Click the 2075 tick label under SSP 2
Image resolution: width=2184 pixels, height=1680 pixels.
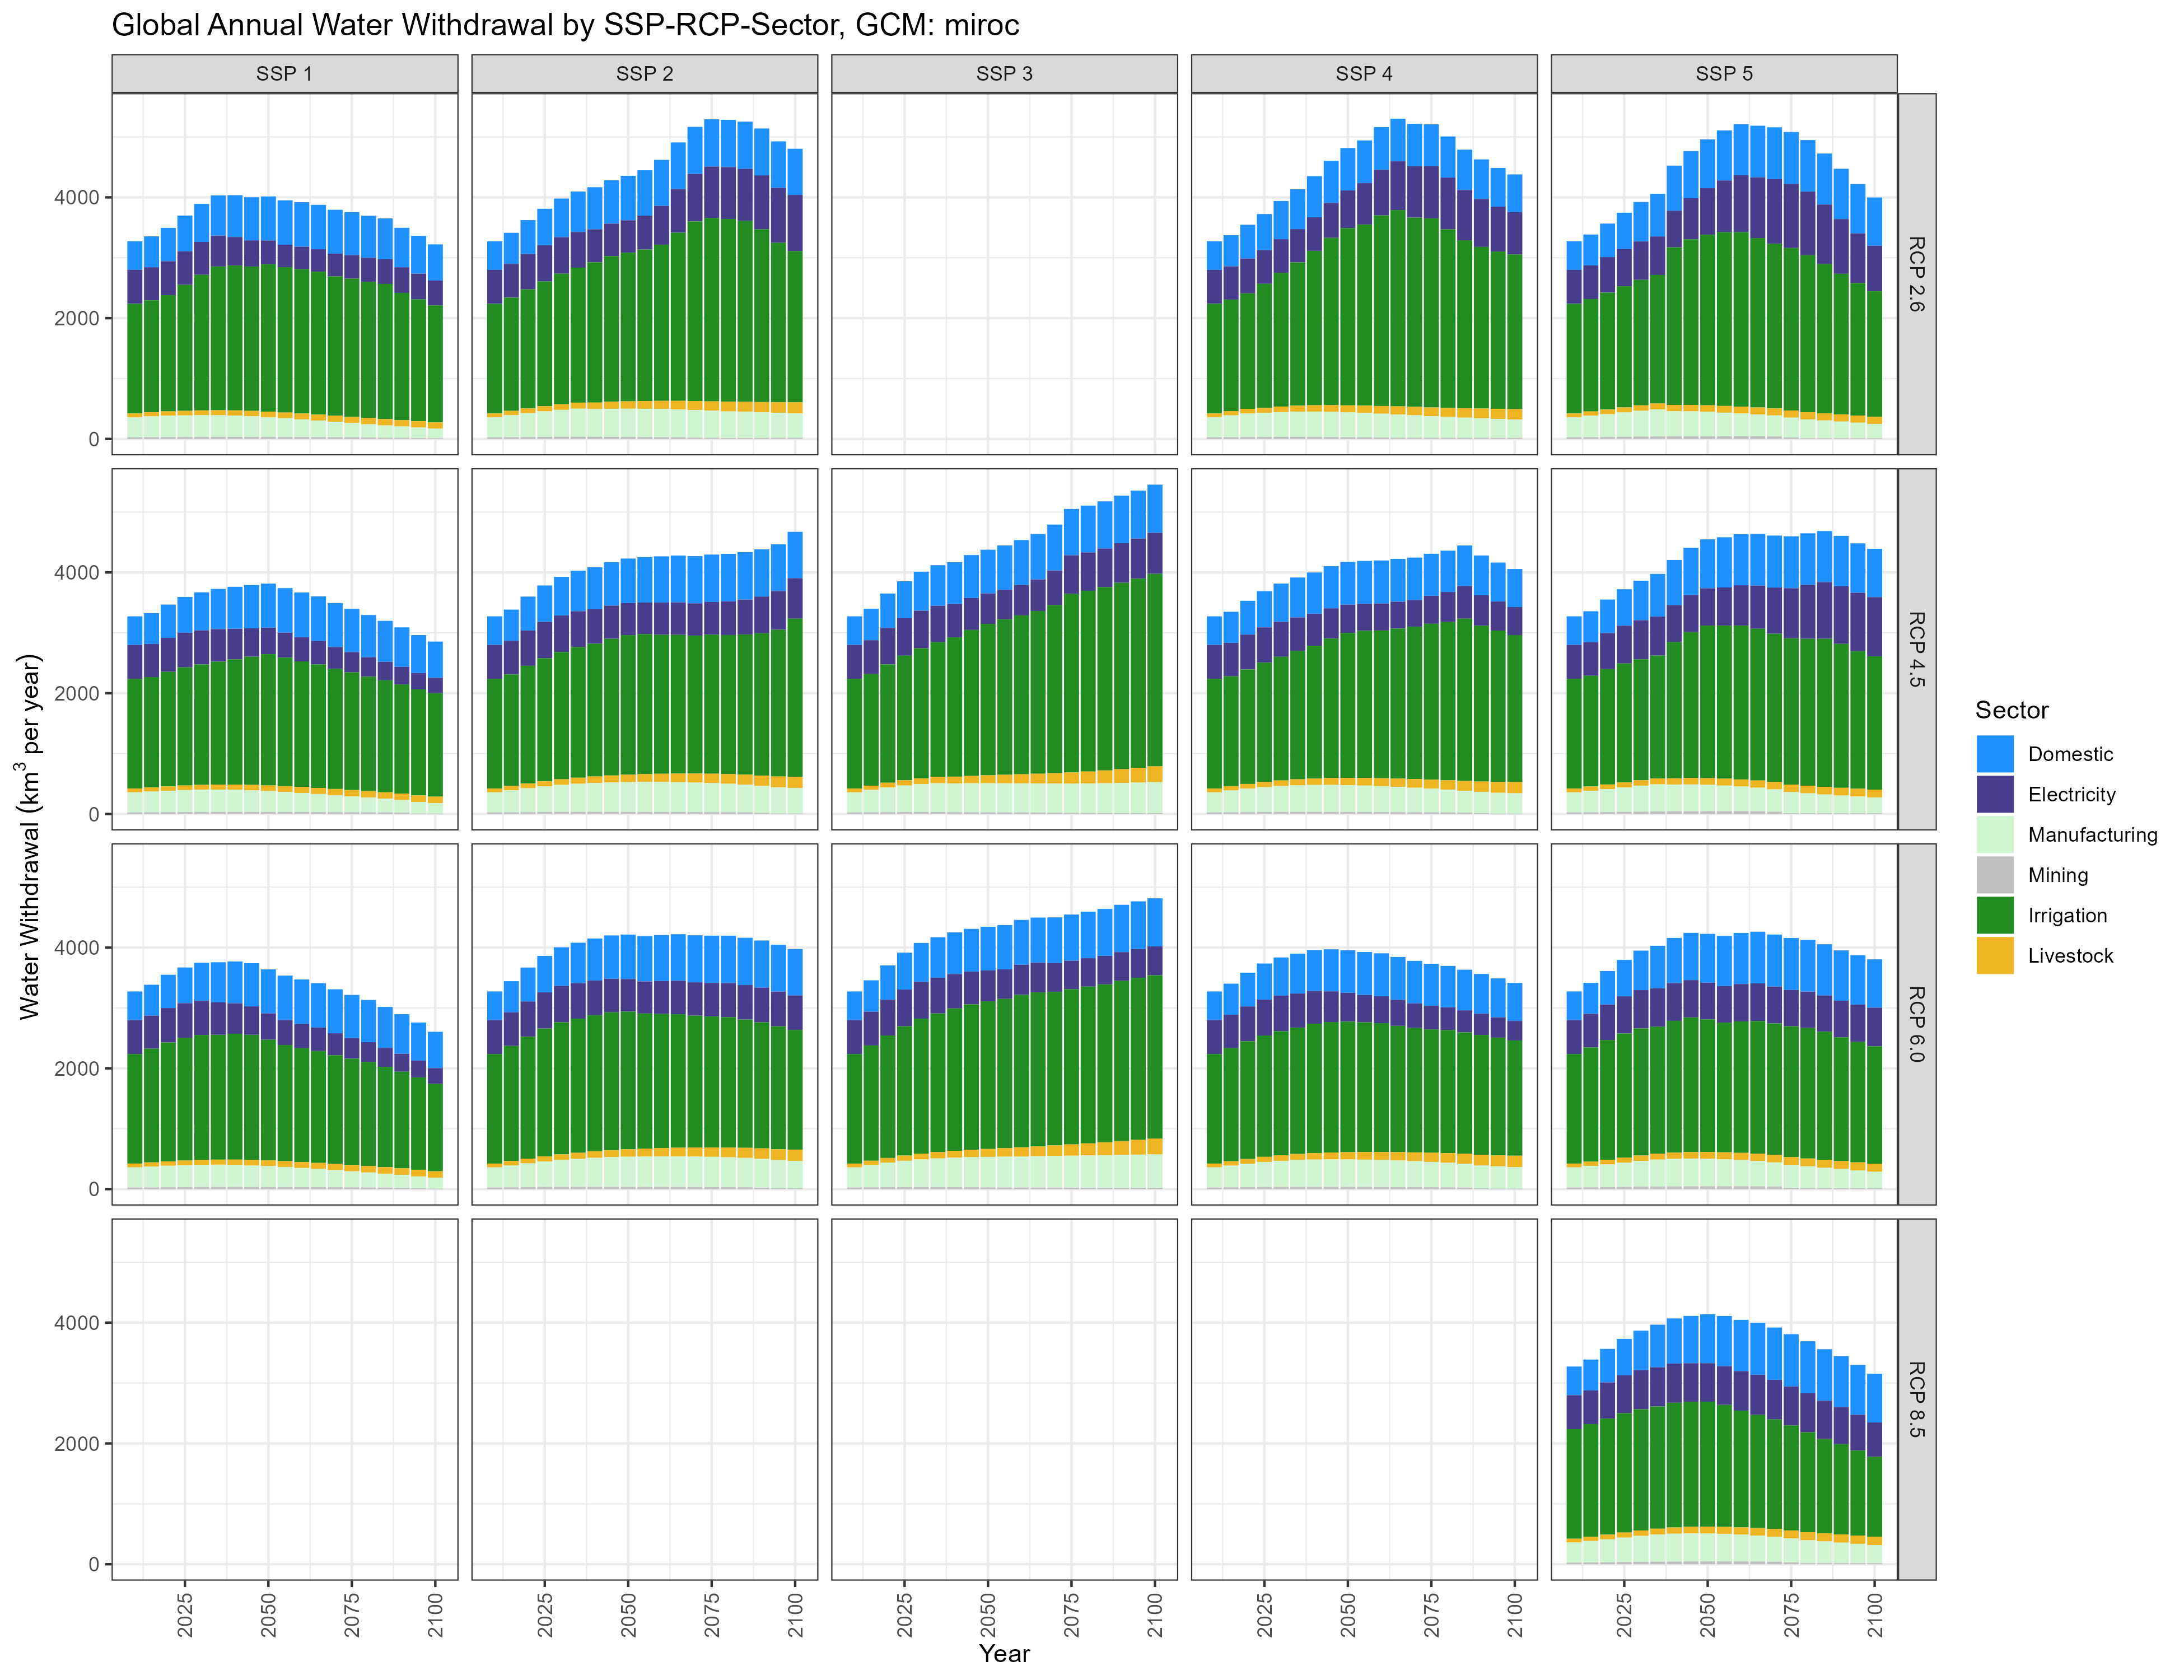(712, 1615)
